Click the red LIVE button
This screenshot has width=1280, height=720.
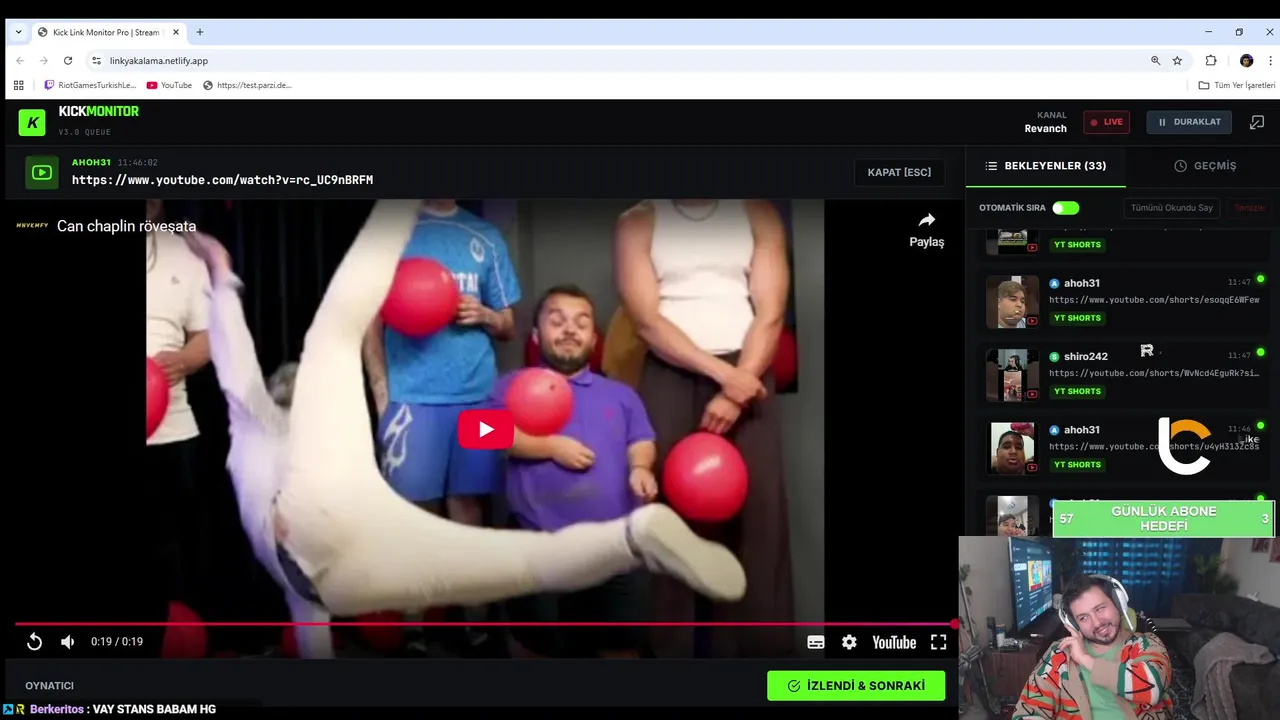(1106, 122)
